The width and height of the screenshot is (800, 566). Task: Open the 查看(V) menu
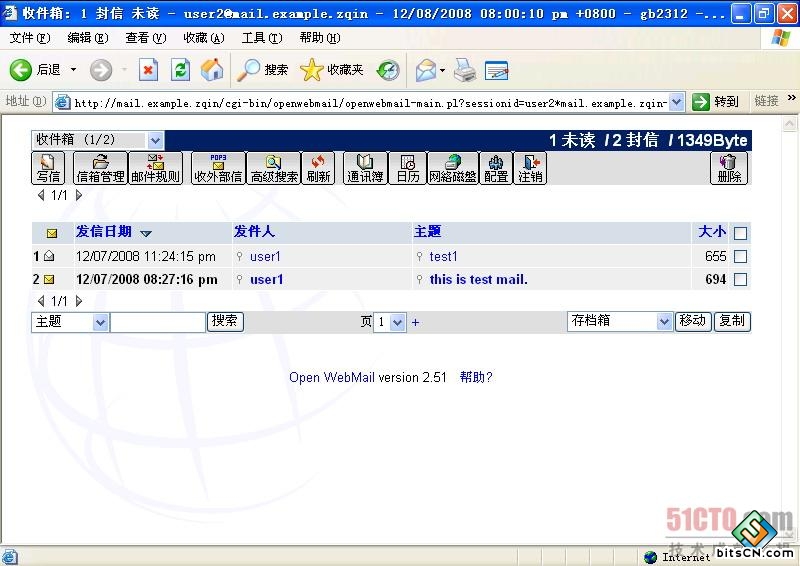click(x=146, y=38)
